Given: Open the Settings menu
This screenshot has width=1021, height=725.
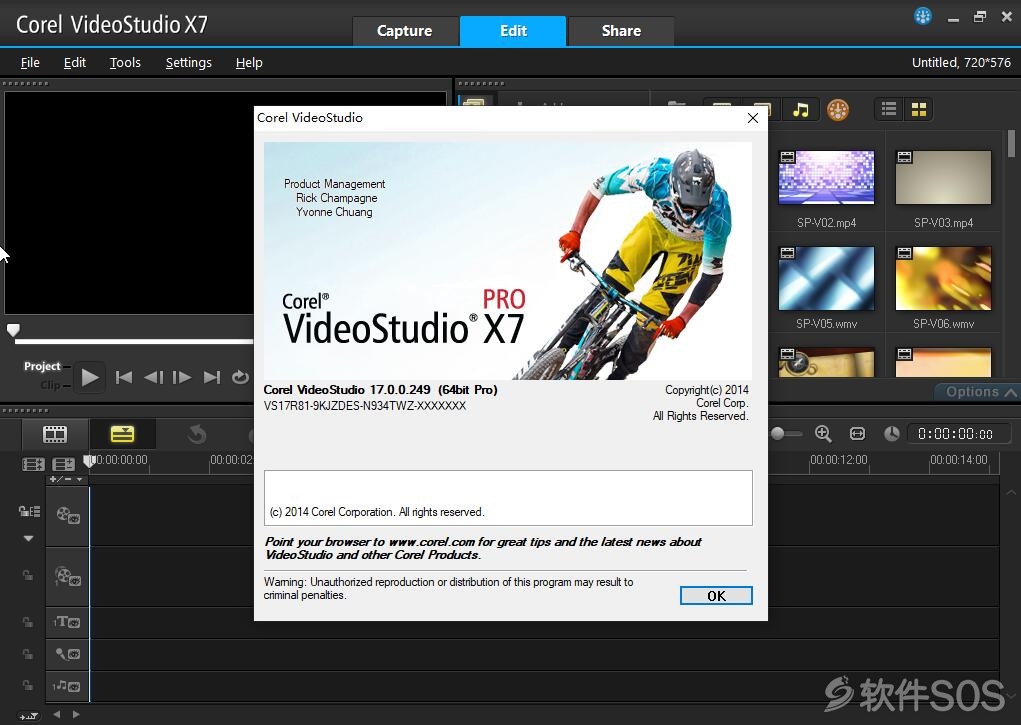Looking at the screenshot, I should click(x=188, y=63).
